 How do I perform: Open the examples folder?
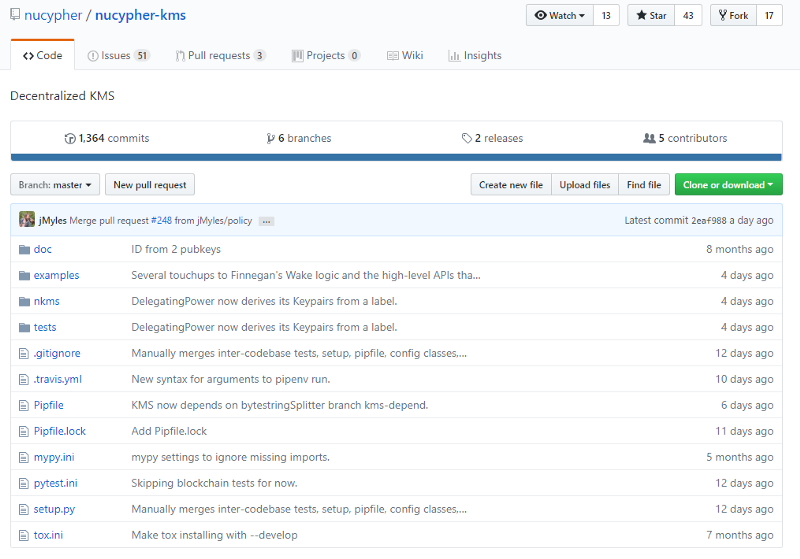coord(57,275)
